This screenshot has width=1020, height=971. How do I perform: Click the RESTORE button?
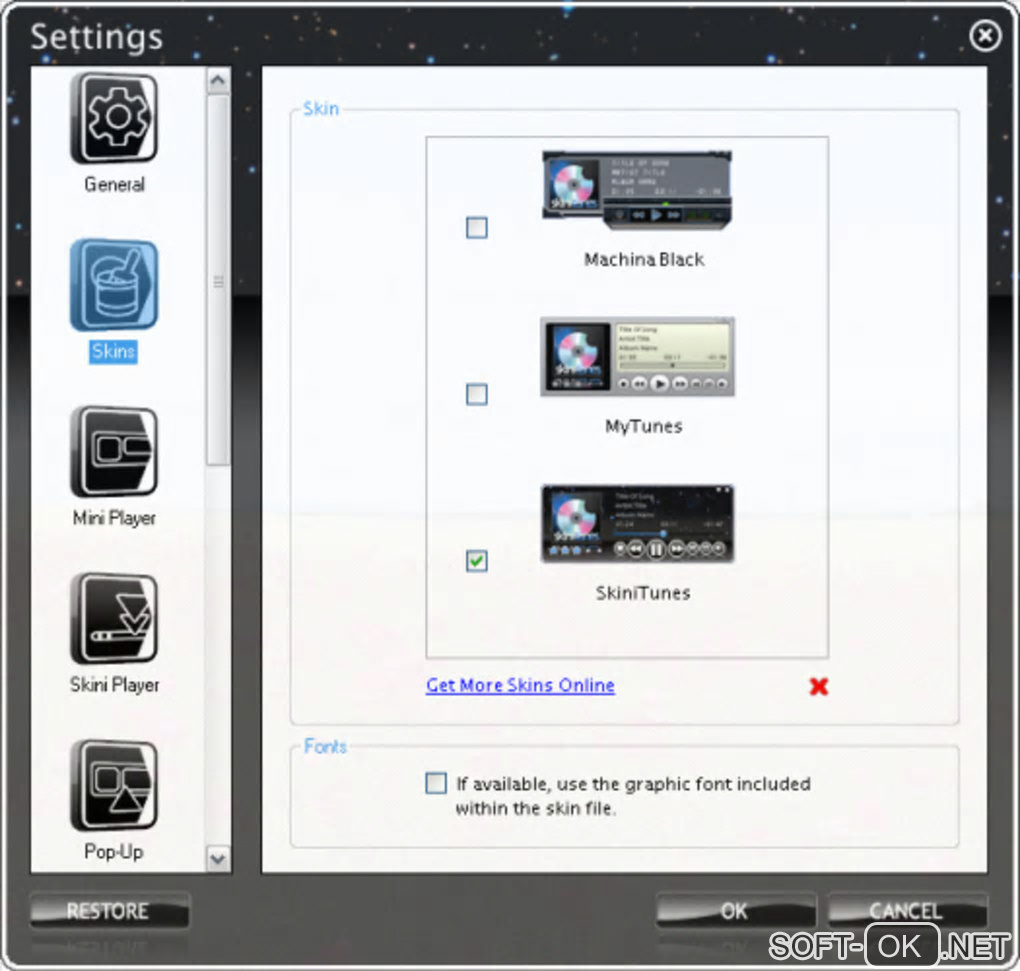pyautogui.click(x=109, y=911)
